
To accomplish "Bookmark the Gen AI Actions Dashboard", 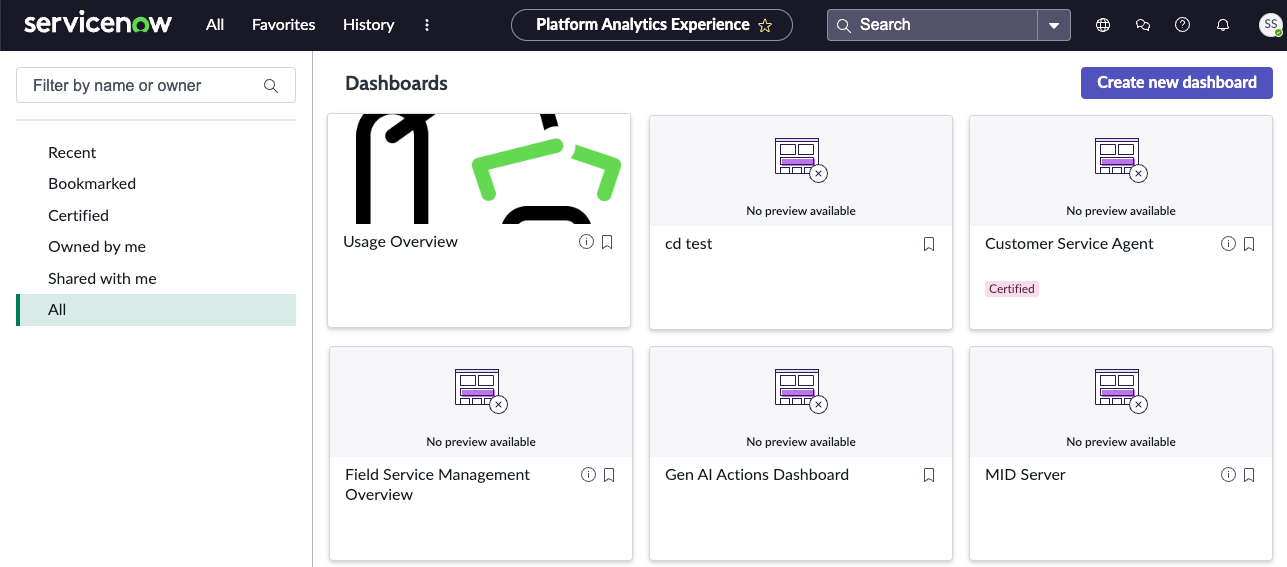I will pyautogui.click(x=929, y=475).
